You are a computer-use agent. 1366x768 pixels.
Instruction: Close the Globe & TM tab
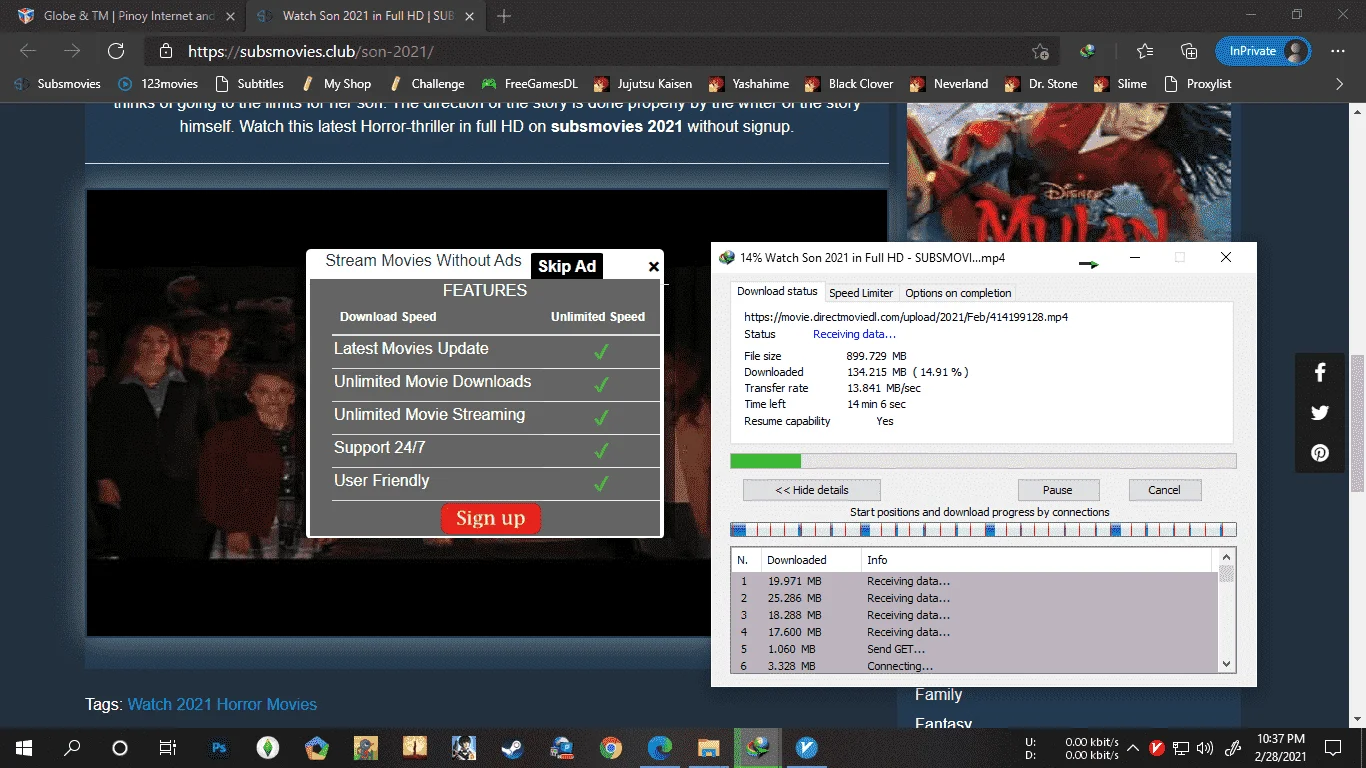click(230, 16)
